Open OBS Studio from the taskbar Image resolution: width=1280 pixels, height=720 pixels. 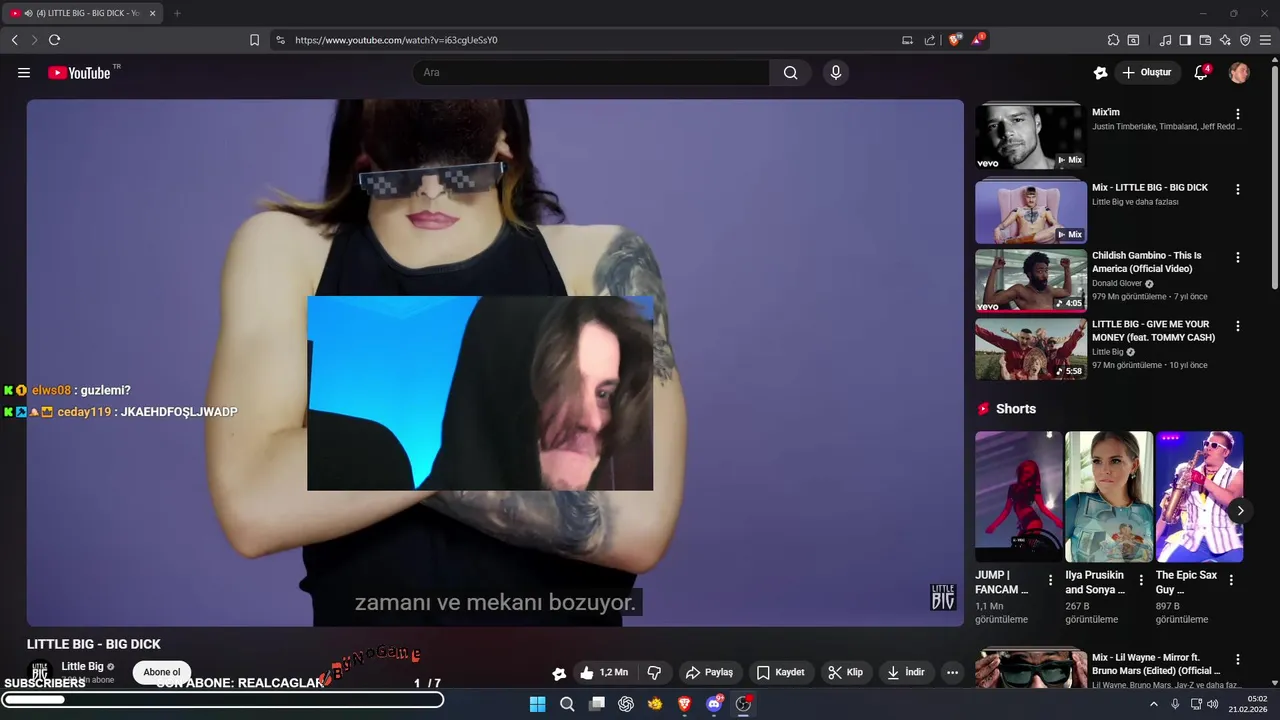pyautogui.click(x=743, y=704)
